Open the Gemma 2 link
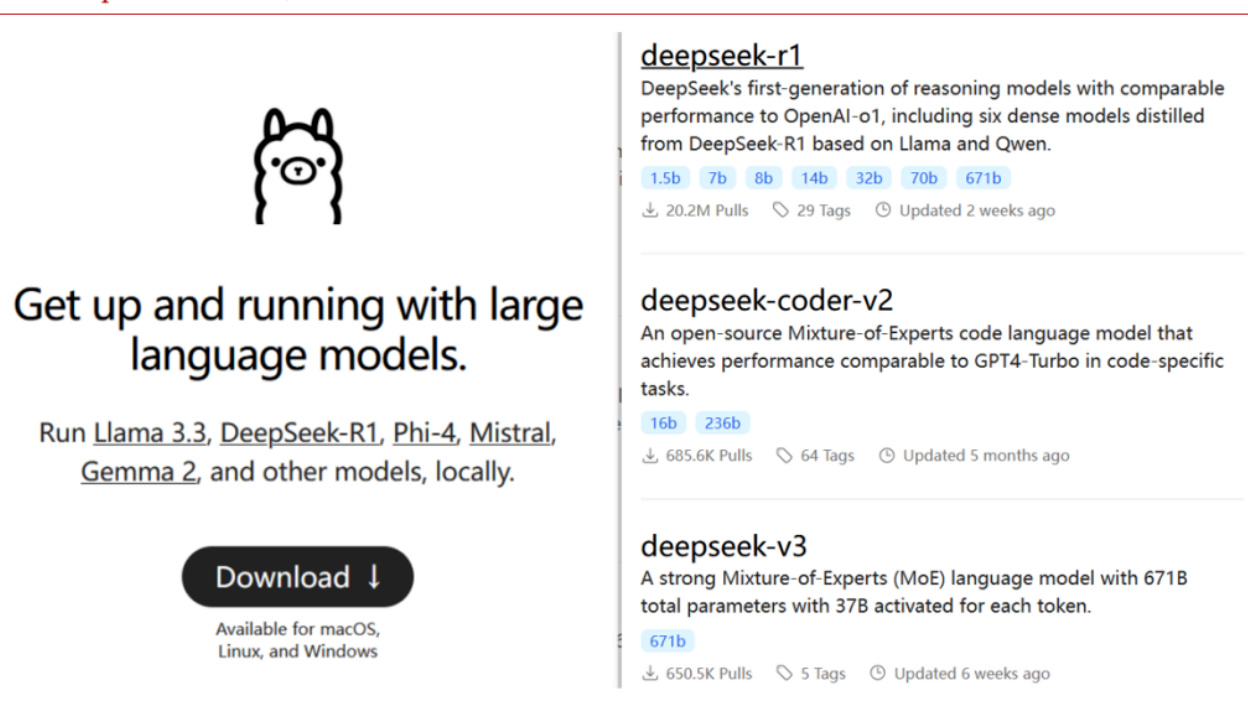The height and width of the screenshot is (702, 1248). tap(138, 471)
